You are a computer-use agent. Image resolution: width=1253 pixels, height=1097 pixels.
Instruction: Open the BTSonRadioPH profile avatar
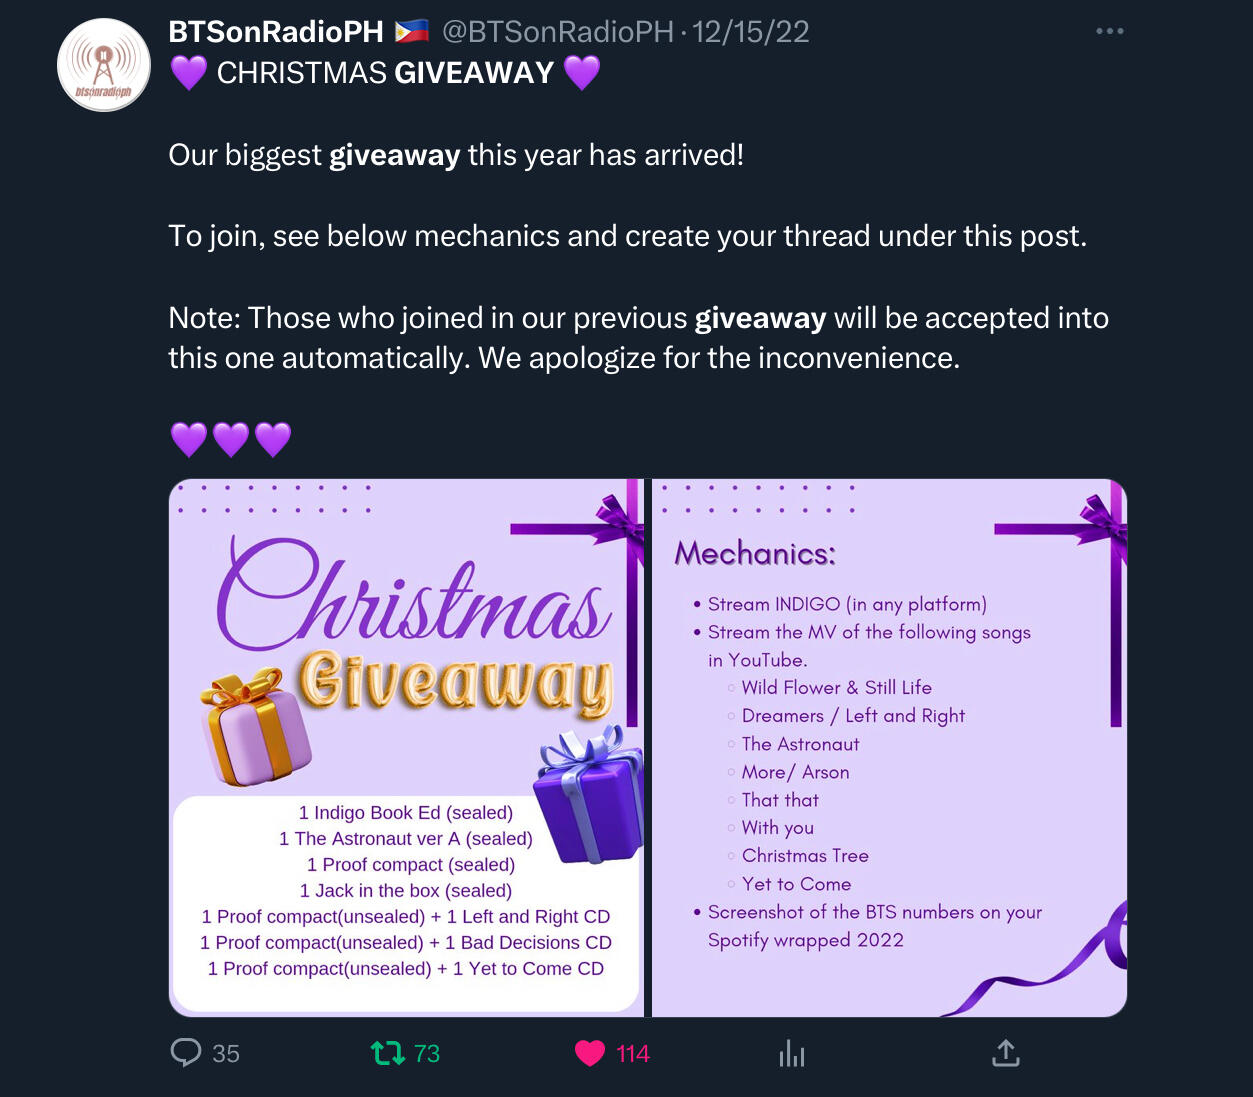point(104,65)
